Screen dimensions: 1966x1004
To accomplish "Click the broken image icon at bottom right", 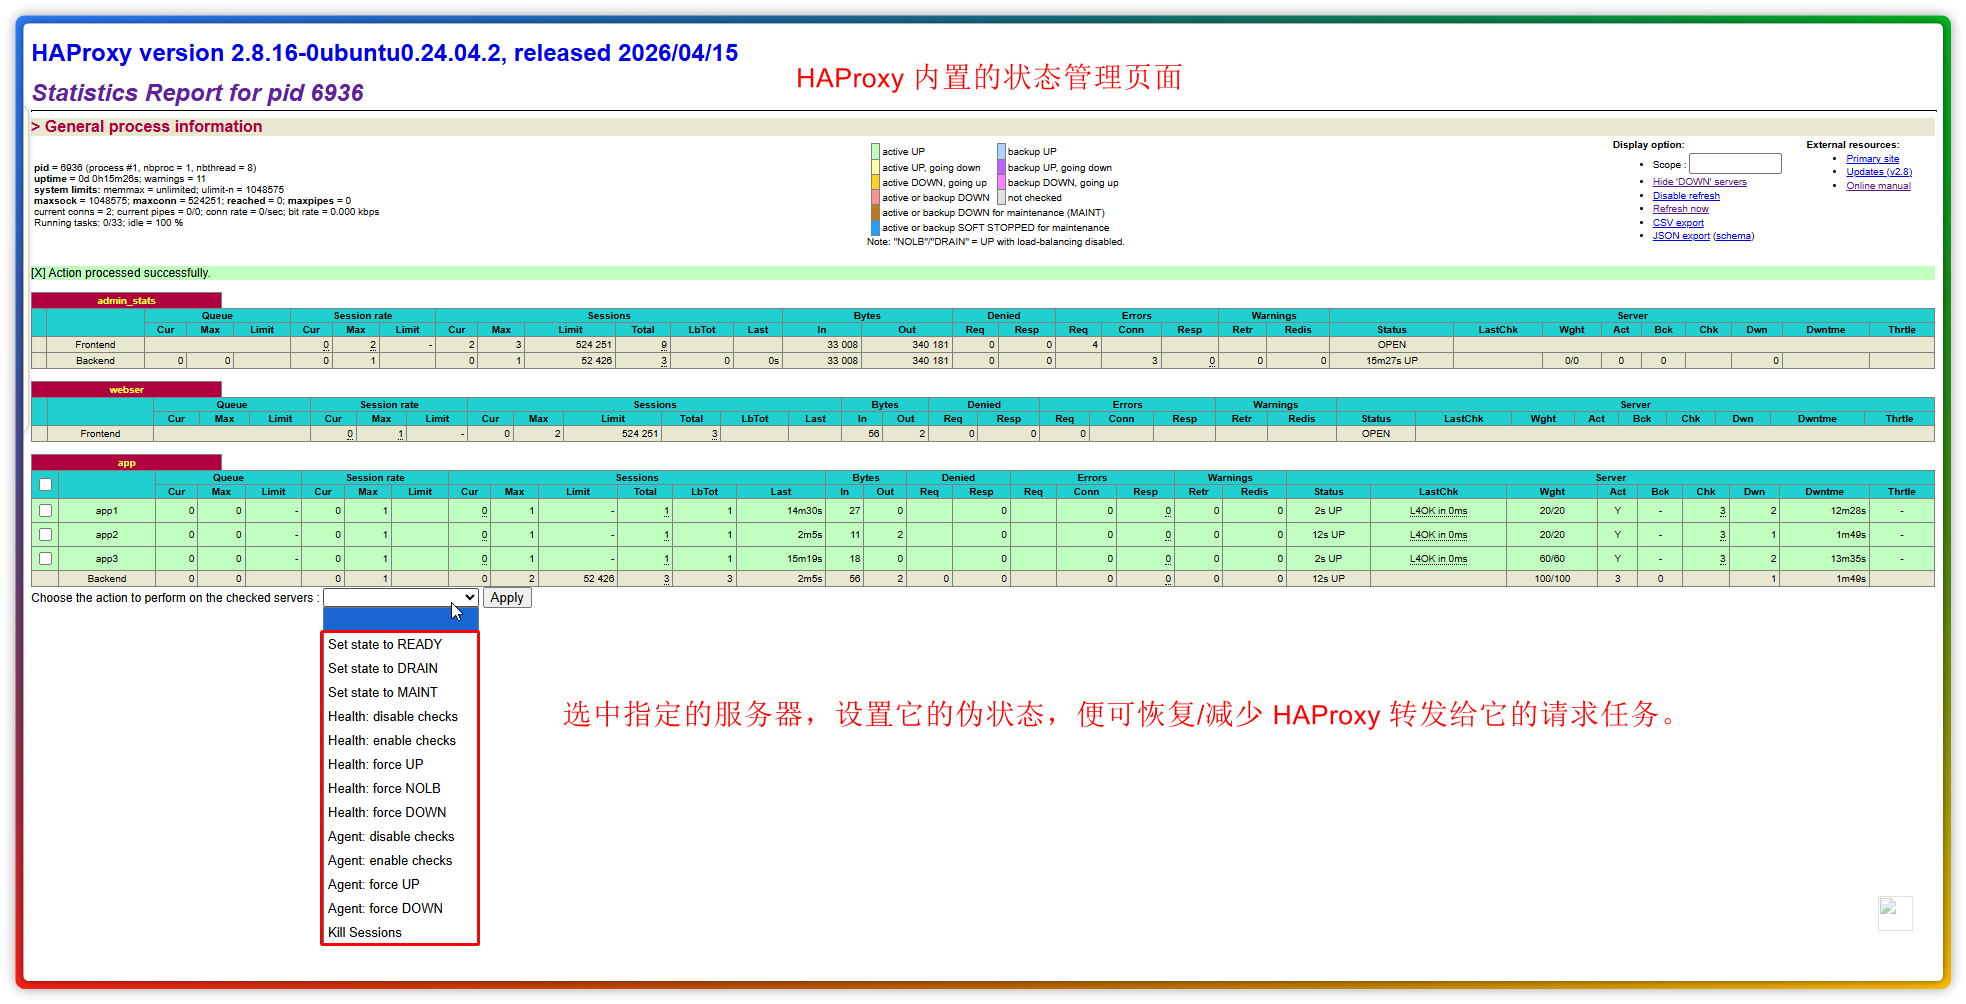I will click(1894, 913).
